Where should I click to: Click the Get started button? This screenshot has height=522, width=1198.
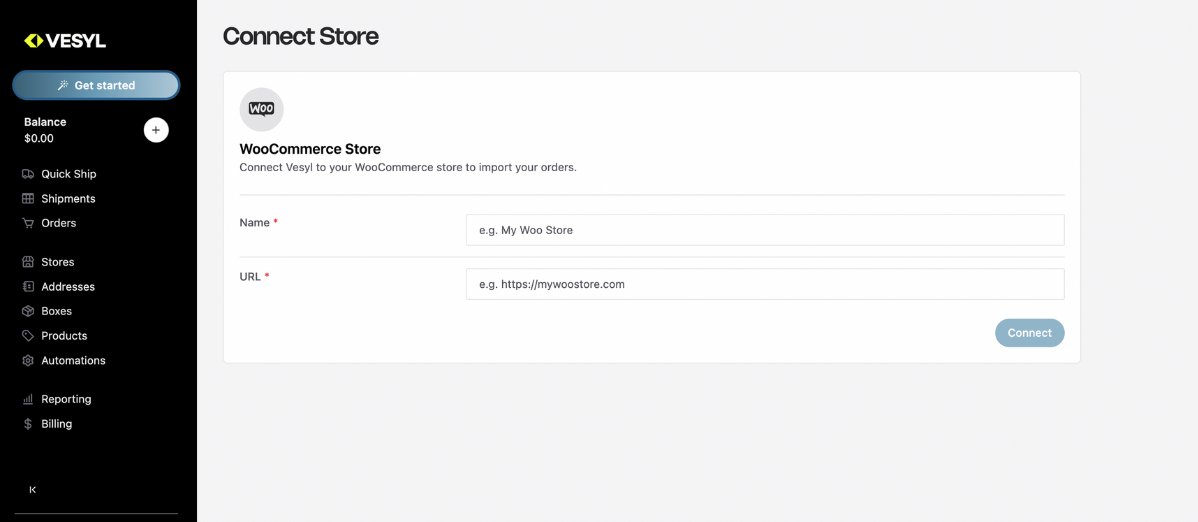96,86
